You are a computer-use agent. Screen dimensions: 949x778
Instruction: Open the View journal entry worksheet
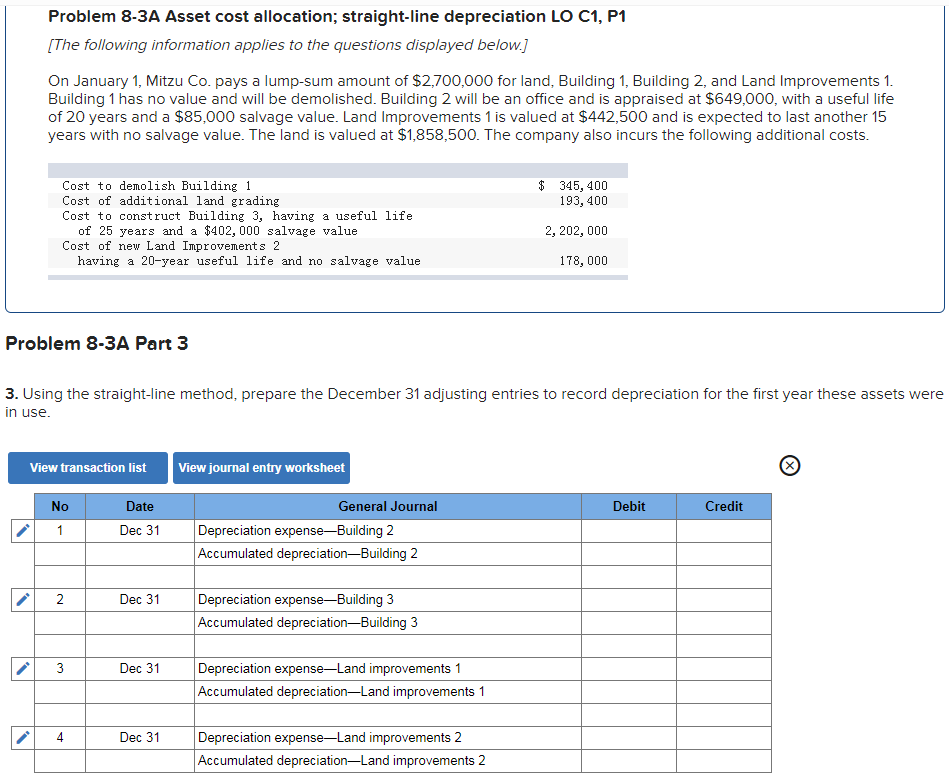click(261, 467)
